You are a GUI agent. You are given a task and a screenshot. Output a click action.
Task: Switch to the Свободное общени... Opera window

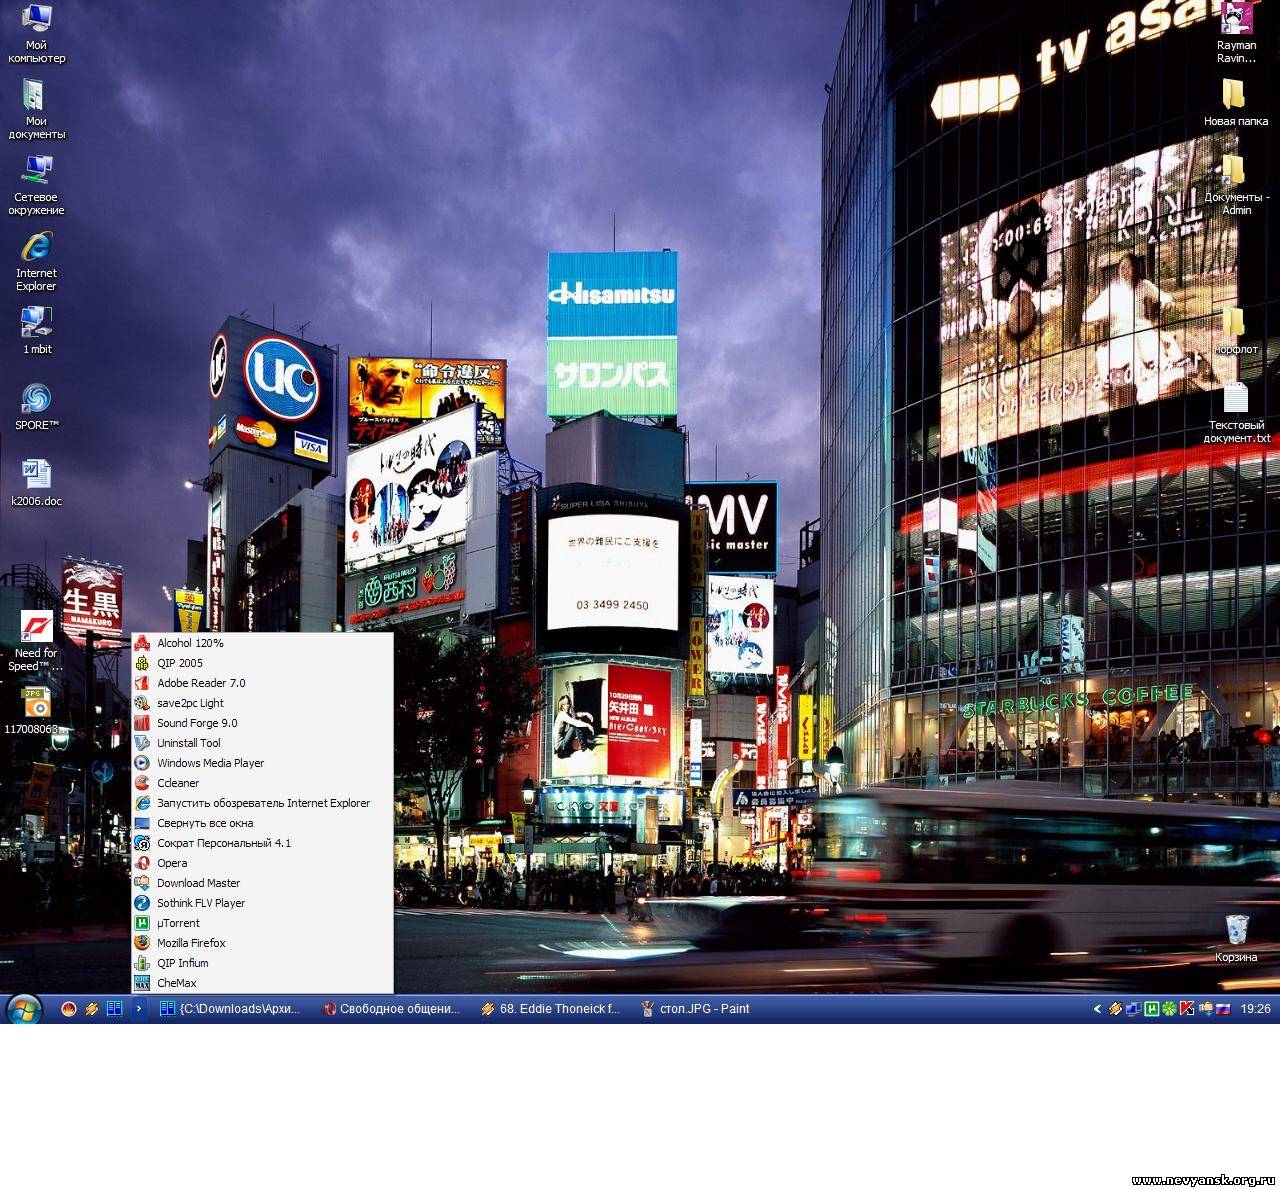pos(393,1009)
